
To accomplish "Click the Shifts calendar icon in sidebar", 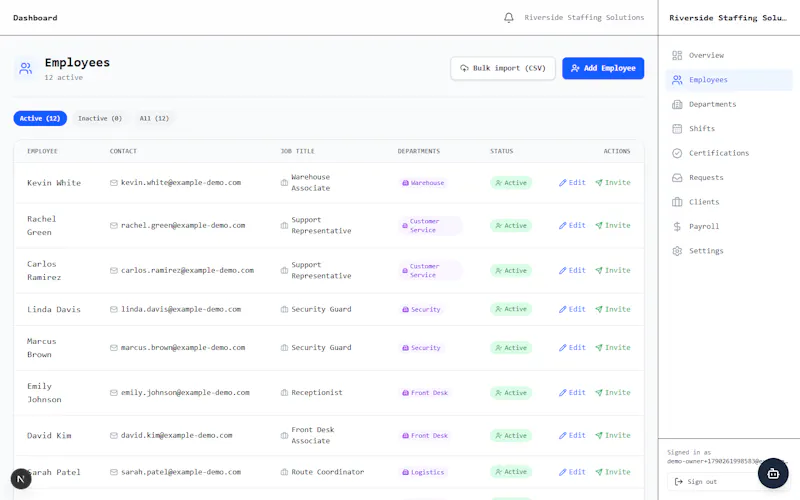I will (x=677, y=129).
